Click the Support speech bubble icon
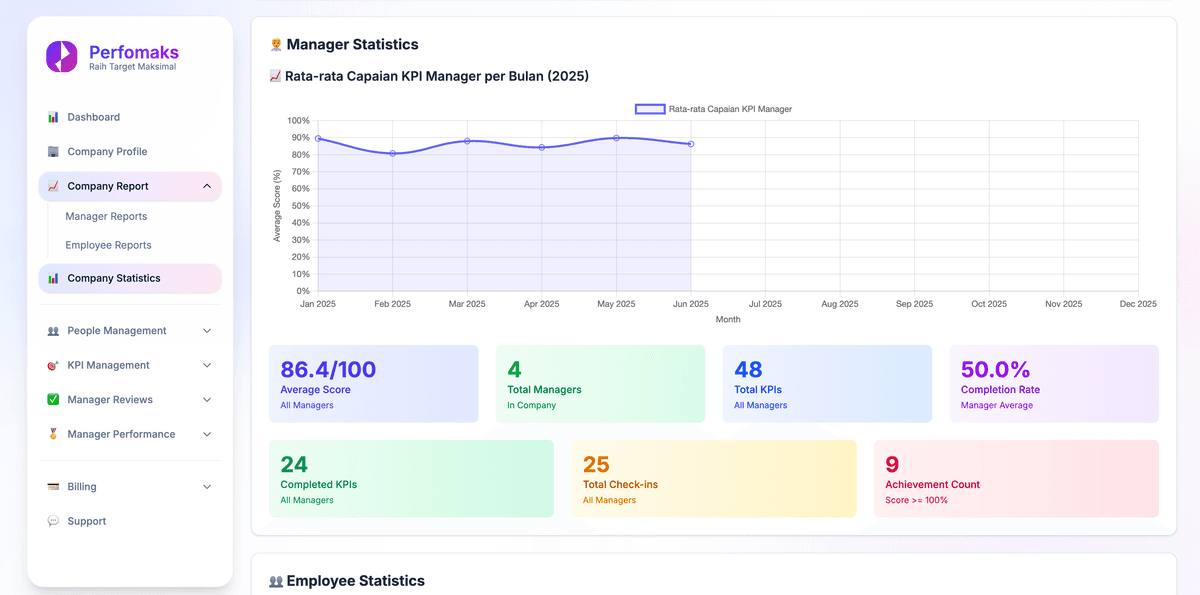Image resolution: width=1200 pixels, height=595 pixels. [x=53, y=522]
